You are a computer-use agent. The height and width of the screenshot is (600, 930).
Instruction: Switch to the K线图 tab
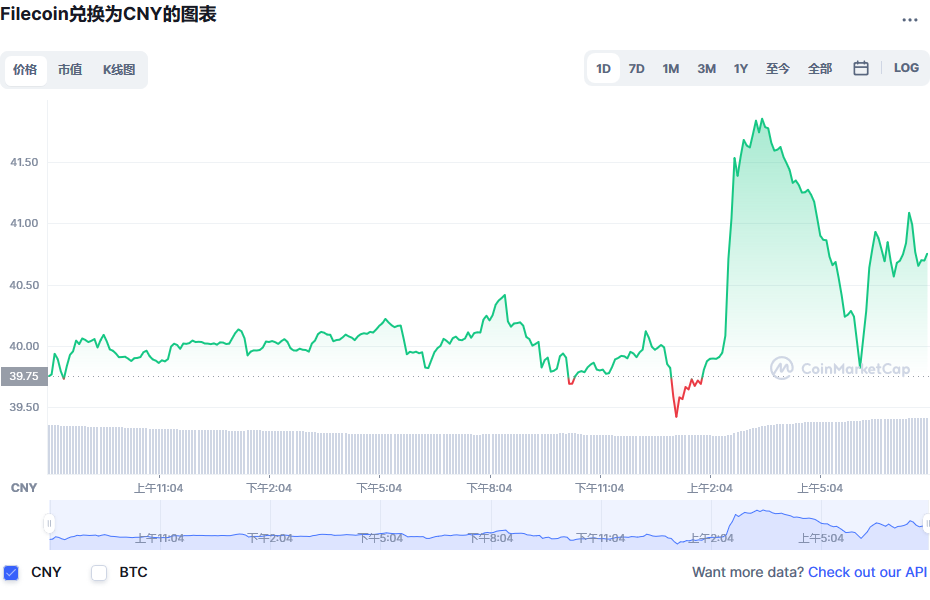click(119, 70)
